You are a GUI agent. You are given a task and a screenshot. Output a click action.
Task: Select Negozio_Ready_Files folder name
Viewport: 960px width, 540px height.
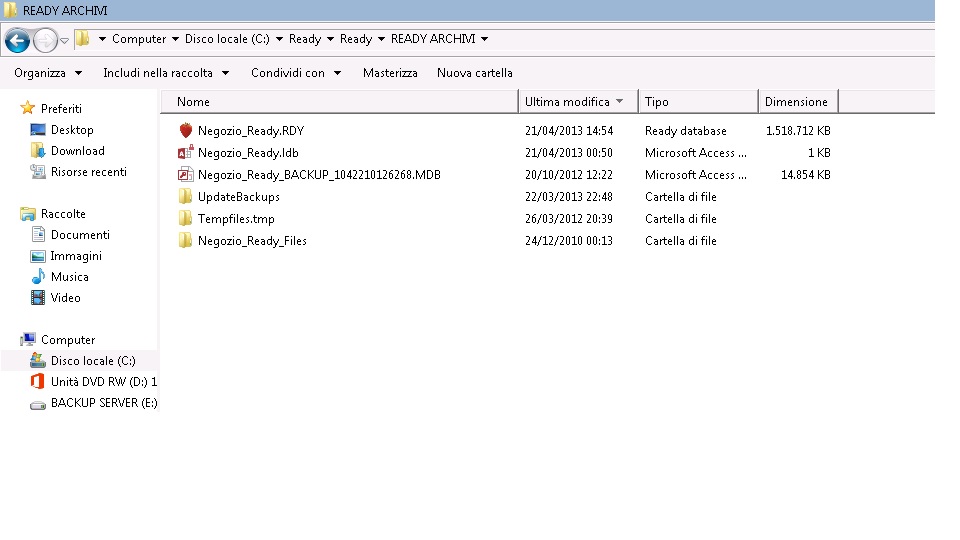click(x=252, y=241)
